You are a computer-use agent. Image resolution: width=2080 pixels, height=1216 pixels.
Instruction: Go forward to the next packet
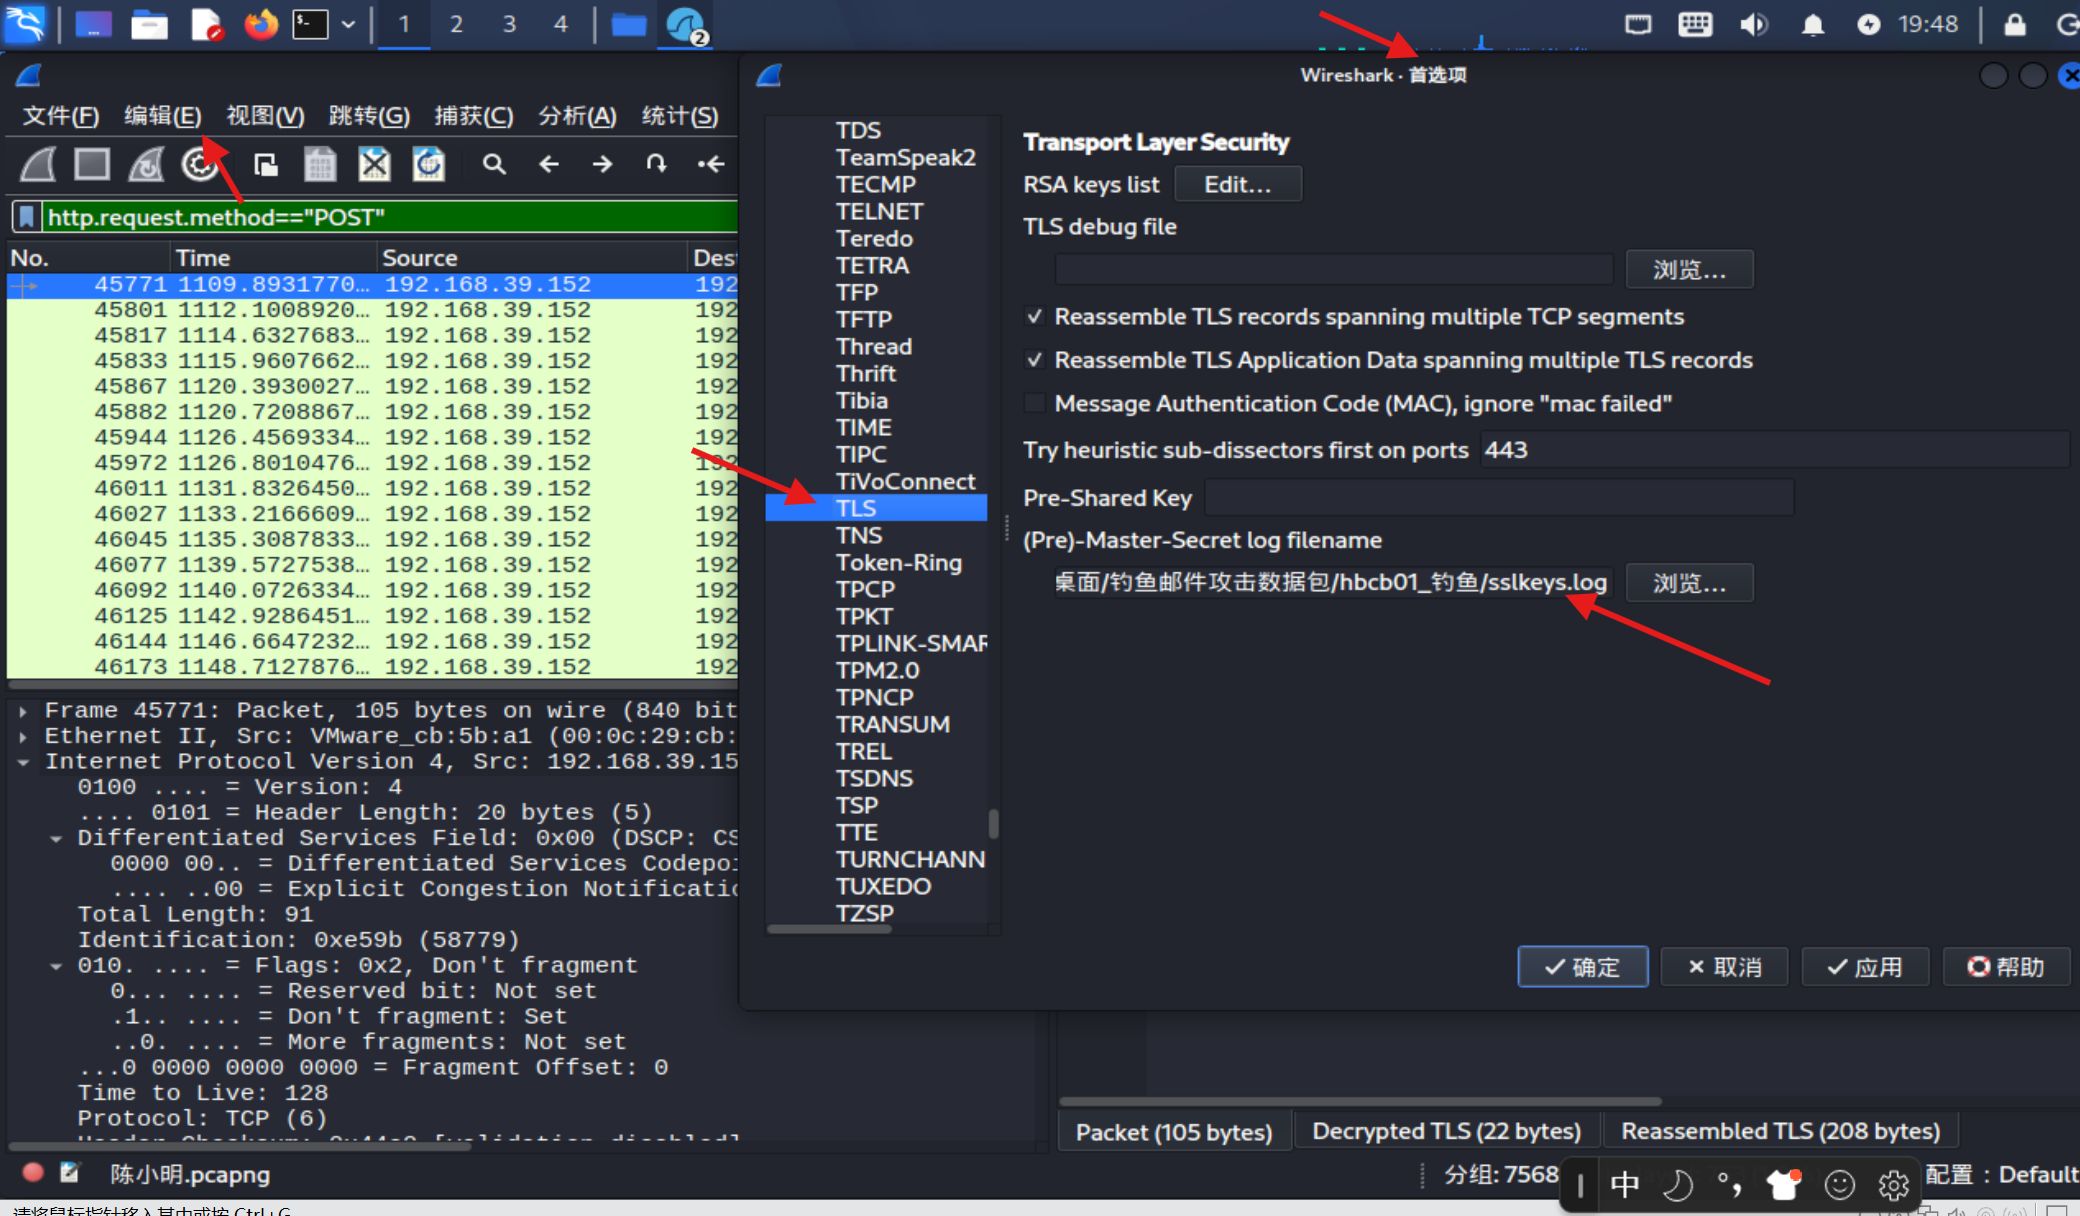602,164
